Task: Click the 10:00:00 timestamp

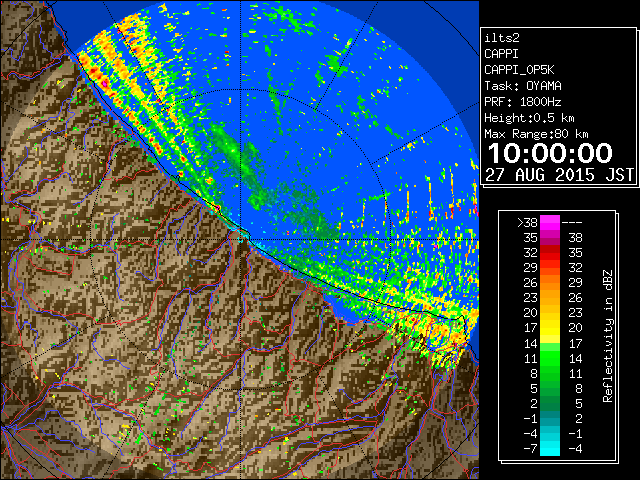Action: 550,153
